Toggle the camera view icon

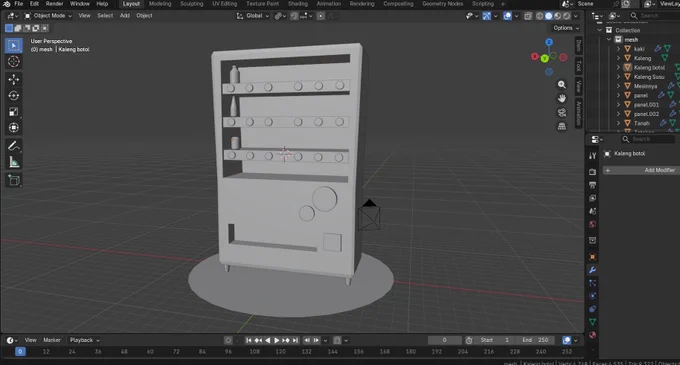click(562, 112)
